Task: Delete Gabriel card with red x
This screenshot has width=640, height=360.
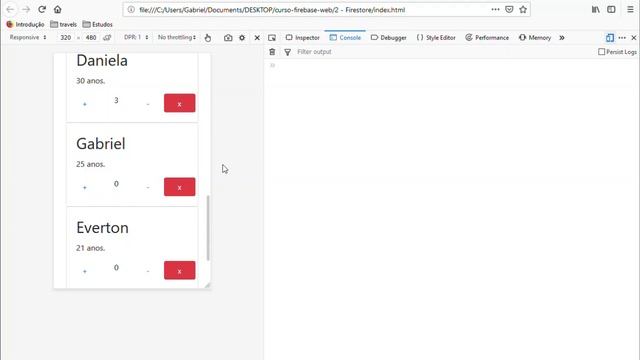Action: pos(180,187)
